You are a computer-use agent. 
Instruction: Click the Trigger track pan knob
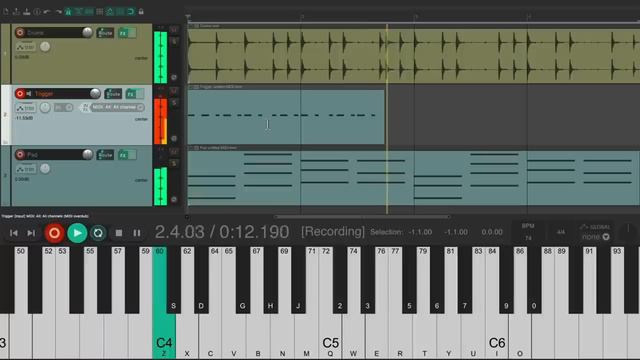coord(45,107)
